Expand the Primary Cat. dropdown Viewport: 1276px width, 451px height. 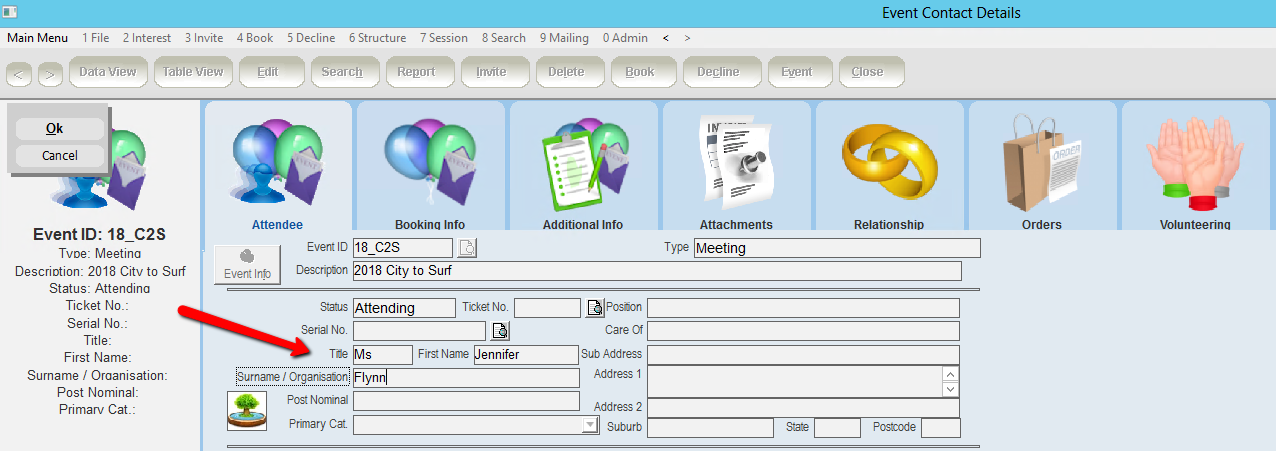(x=589, y=425)
